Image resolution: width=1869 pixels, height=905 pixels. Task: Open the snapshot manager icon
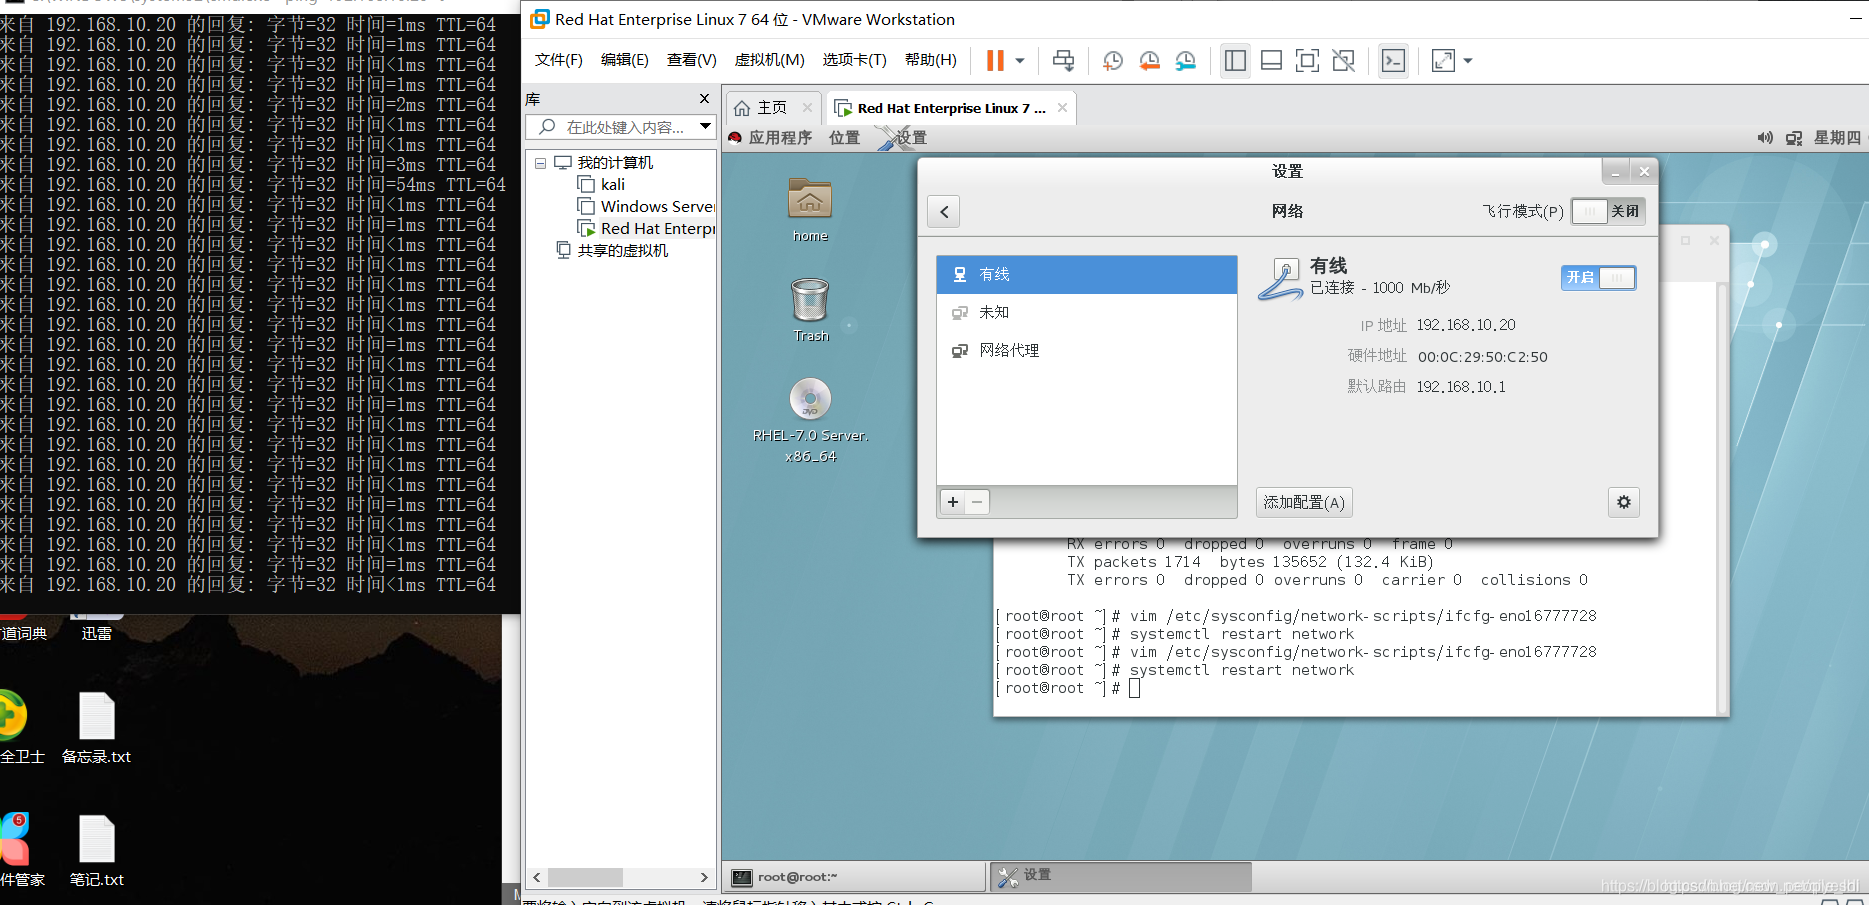tap(1186, 61)
